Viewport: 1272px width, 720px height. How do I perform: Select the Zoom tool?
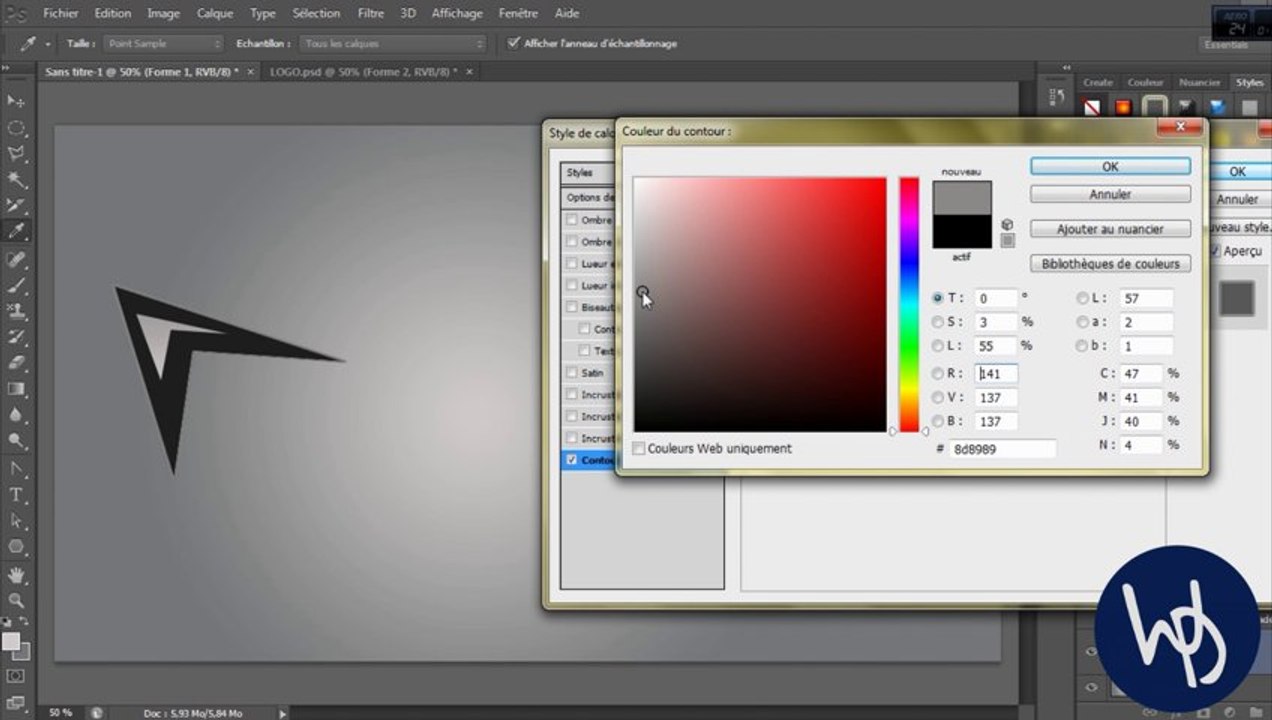click(x=17, y=601)
